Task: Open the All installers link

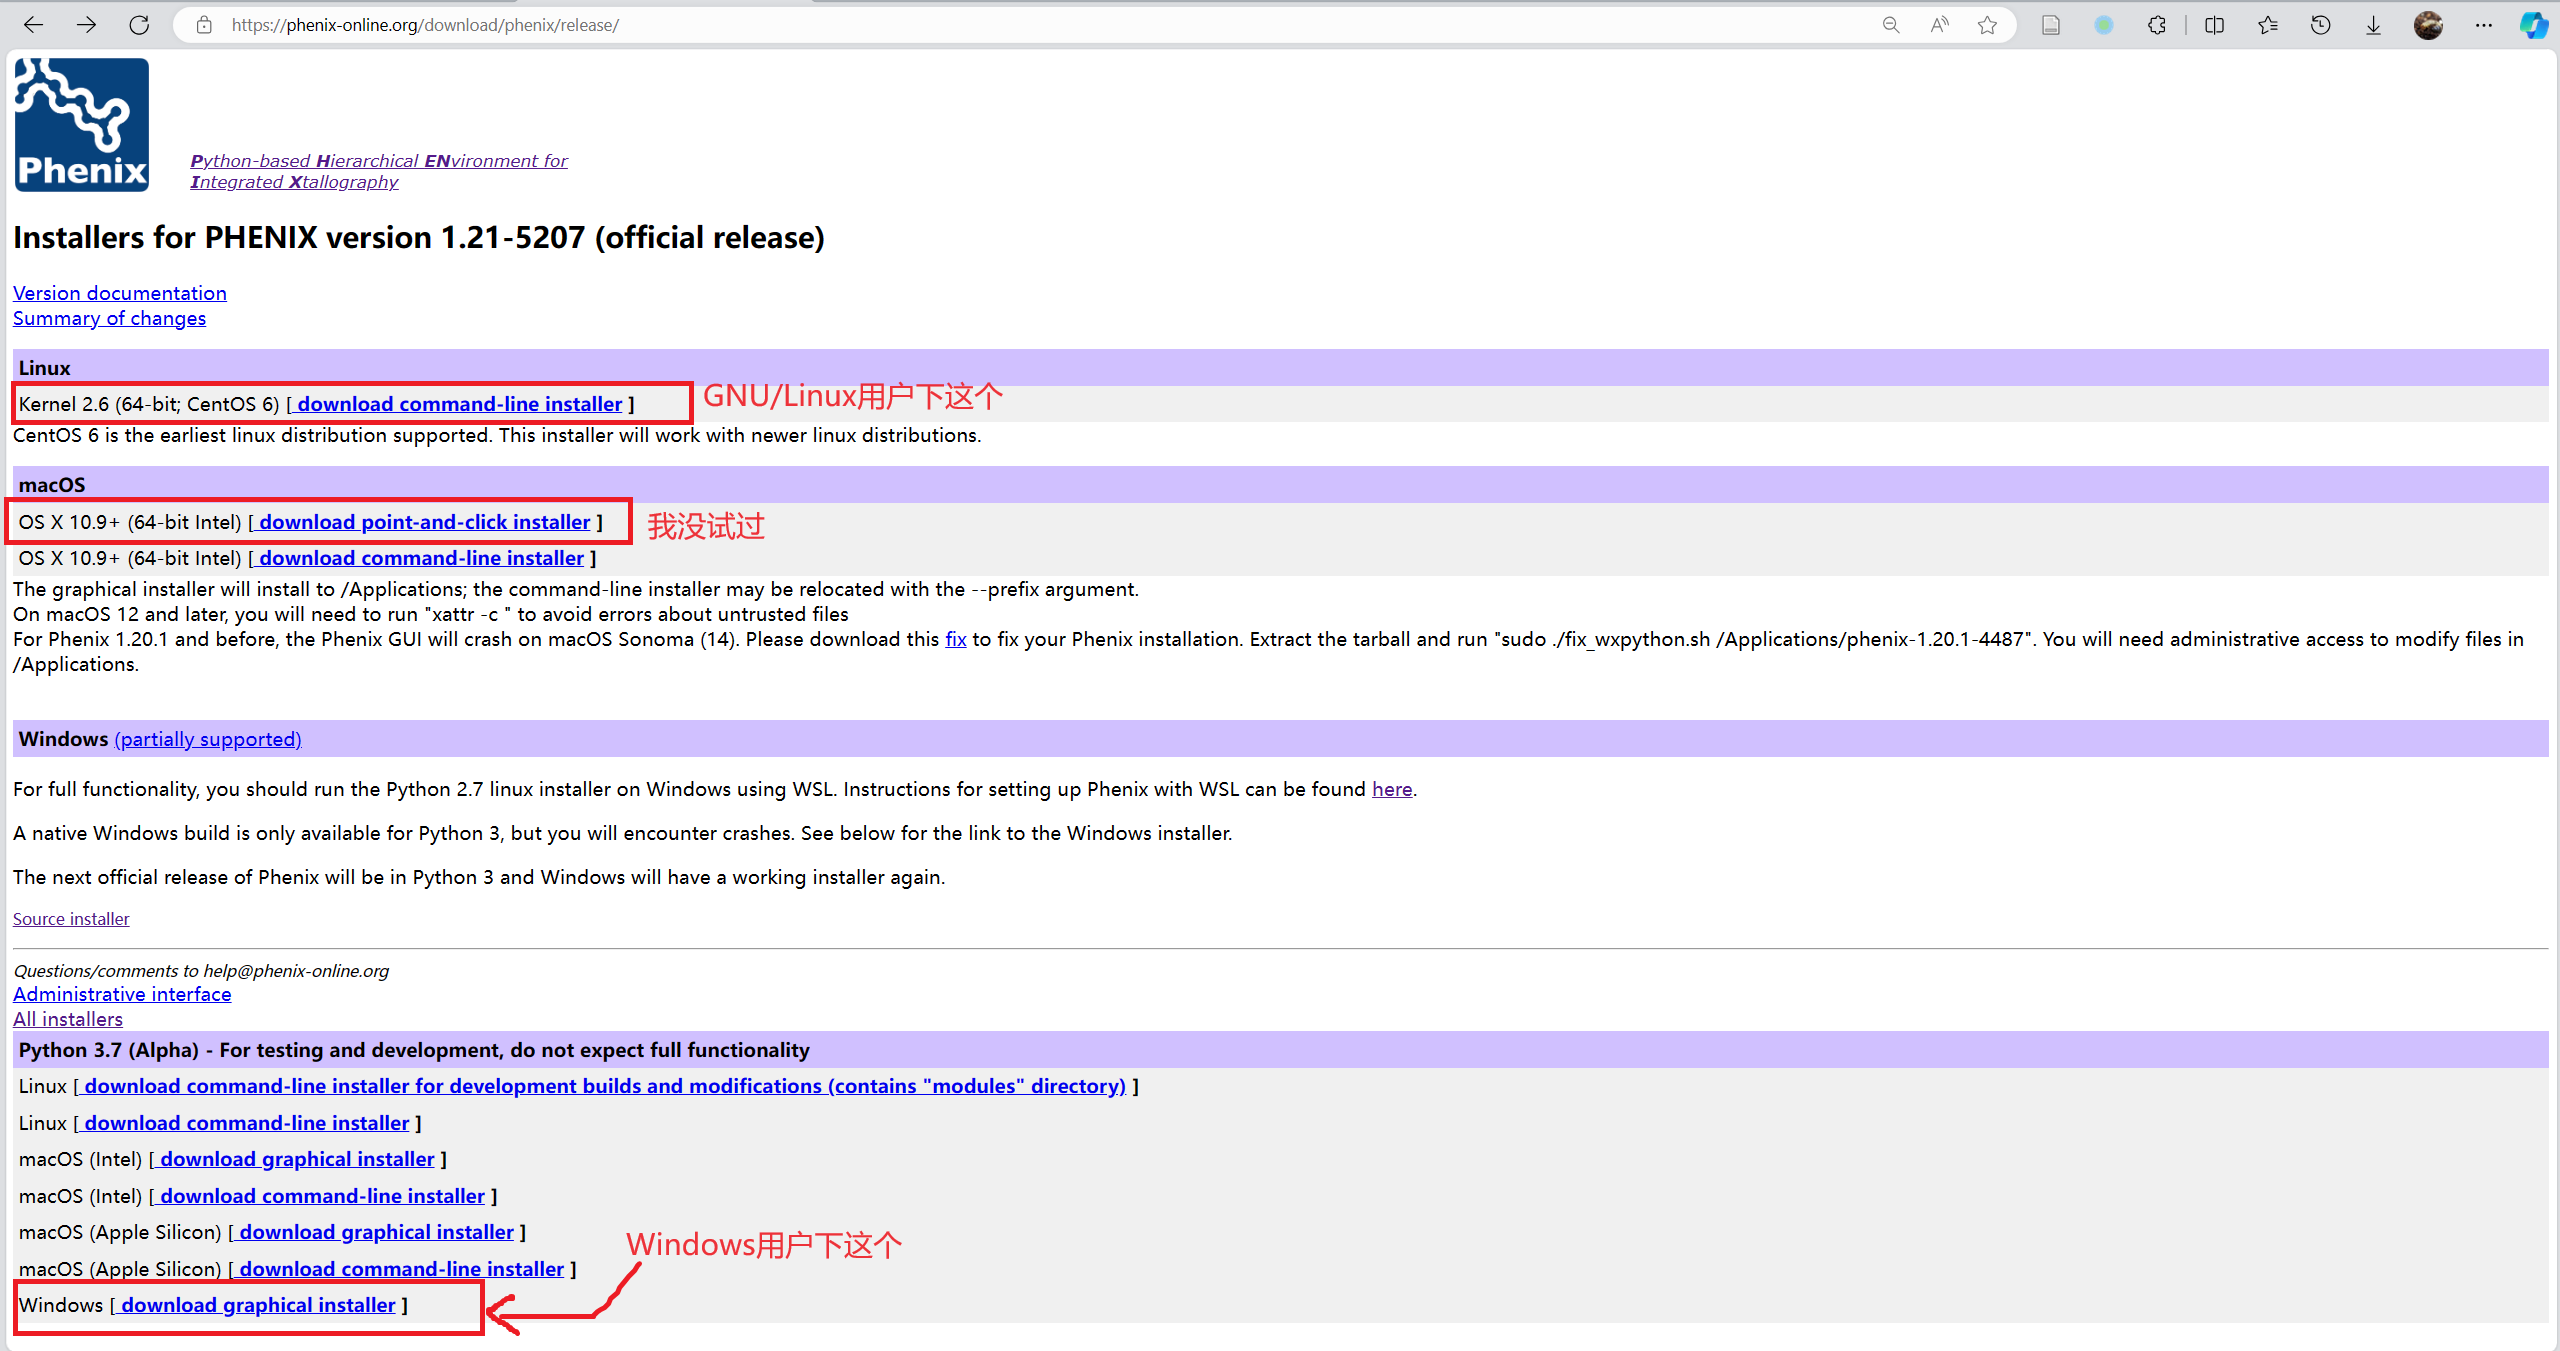Action: pyautogui.click(x=68, y=1019)
